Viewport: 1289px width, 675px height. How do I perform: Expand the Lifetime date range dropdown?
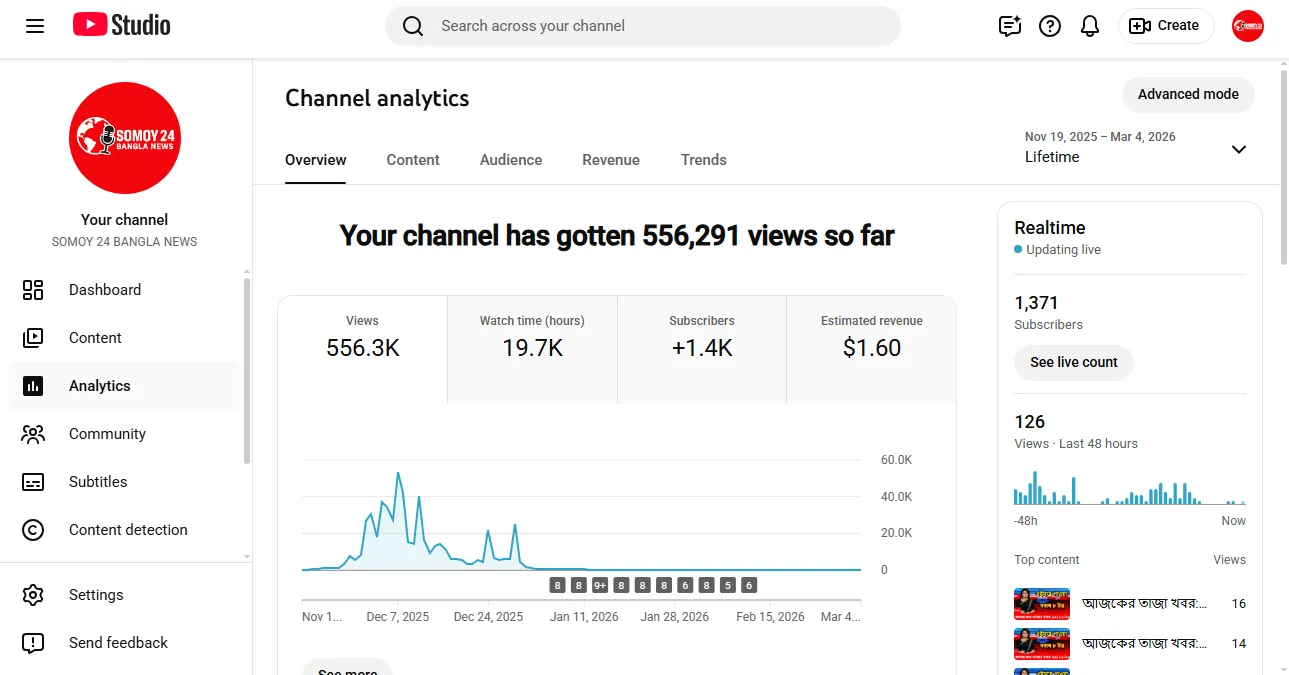(1136, 148)
